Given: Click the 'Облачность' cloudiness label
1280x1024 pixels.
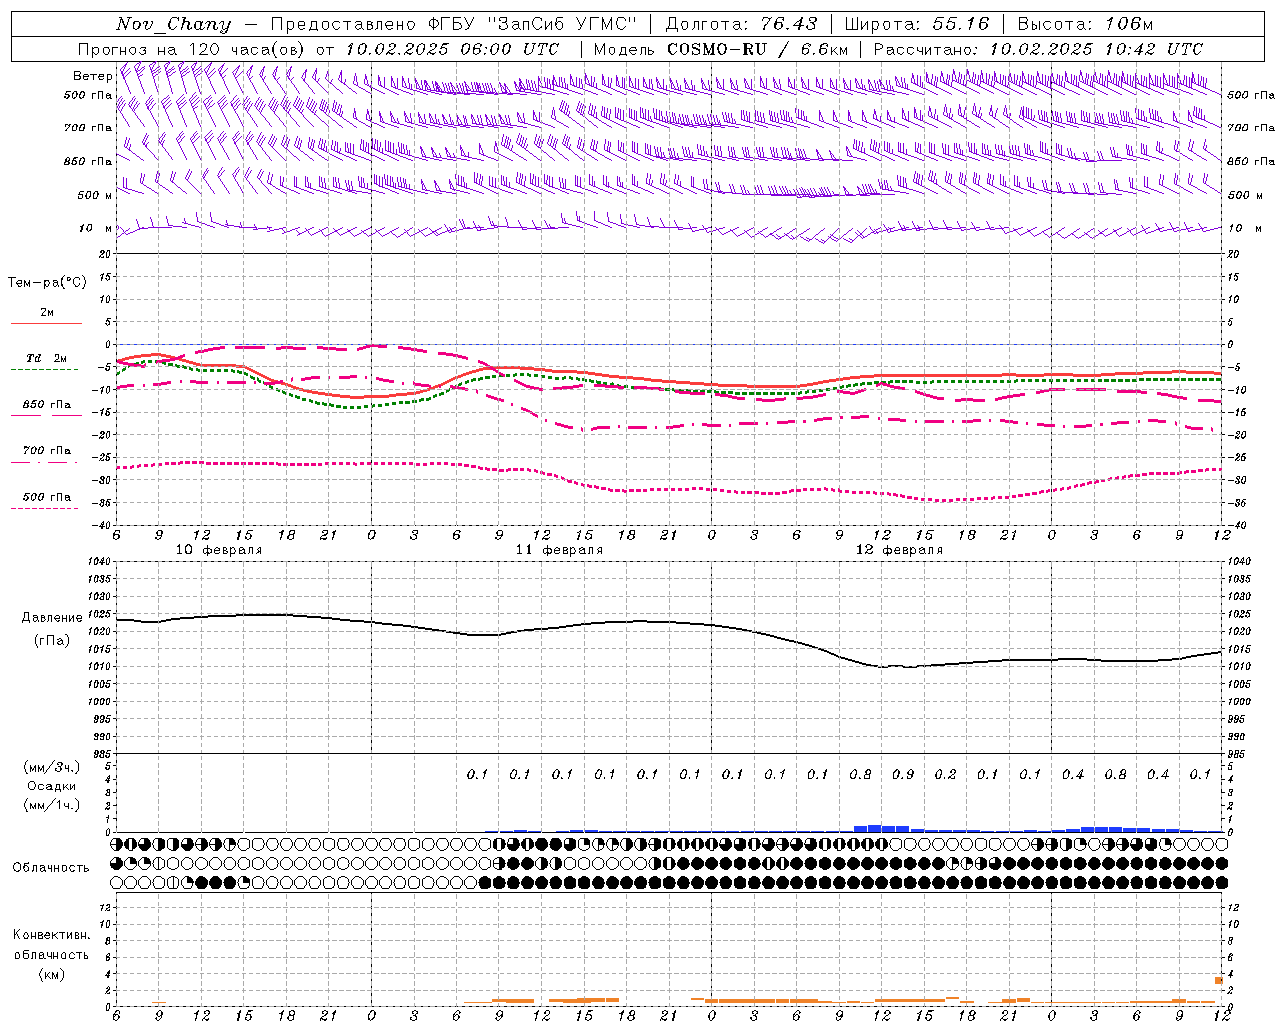Looking at the screenshot, I should click(51, 868).
